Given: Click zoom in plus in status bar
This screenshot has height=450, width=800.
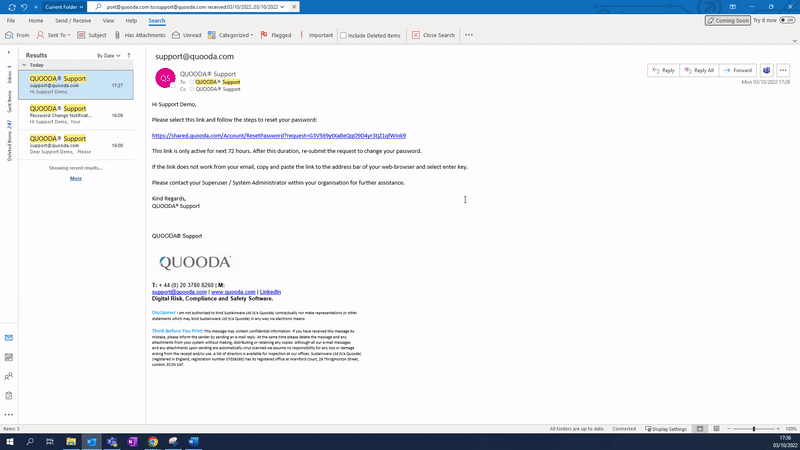Looking at the screenshot, I should point(778,429).
